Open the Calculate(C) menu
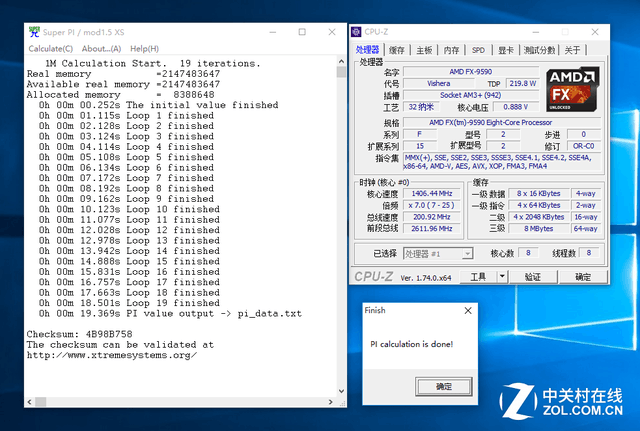 tap(50, 49)
